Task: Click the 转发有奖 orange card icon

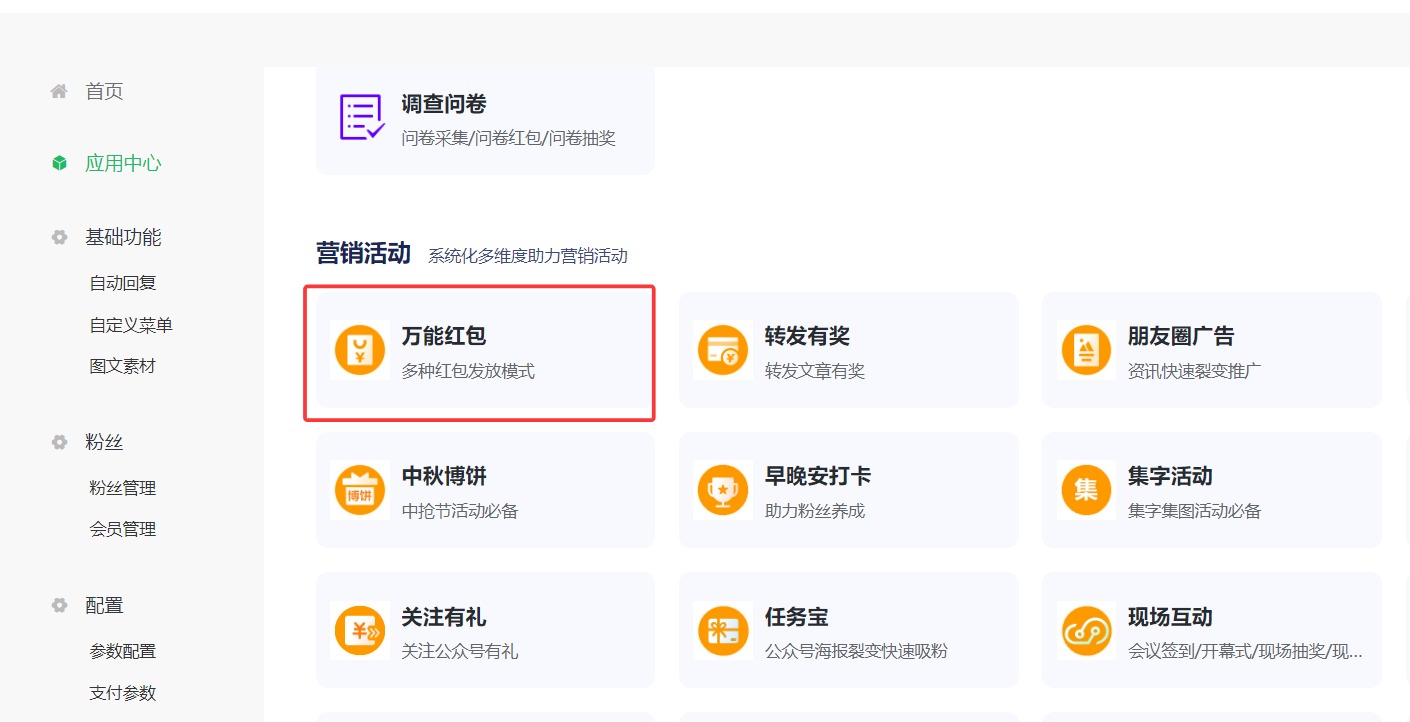Action: tap(722, 350)
